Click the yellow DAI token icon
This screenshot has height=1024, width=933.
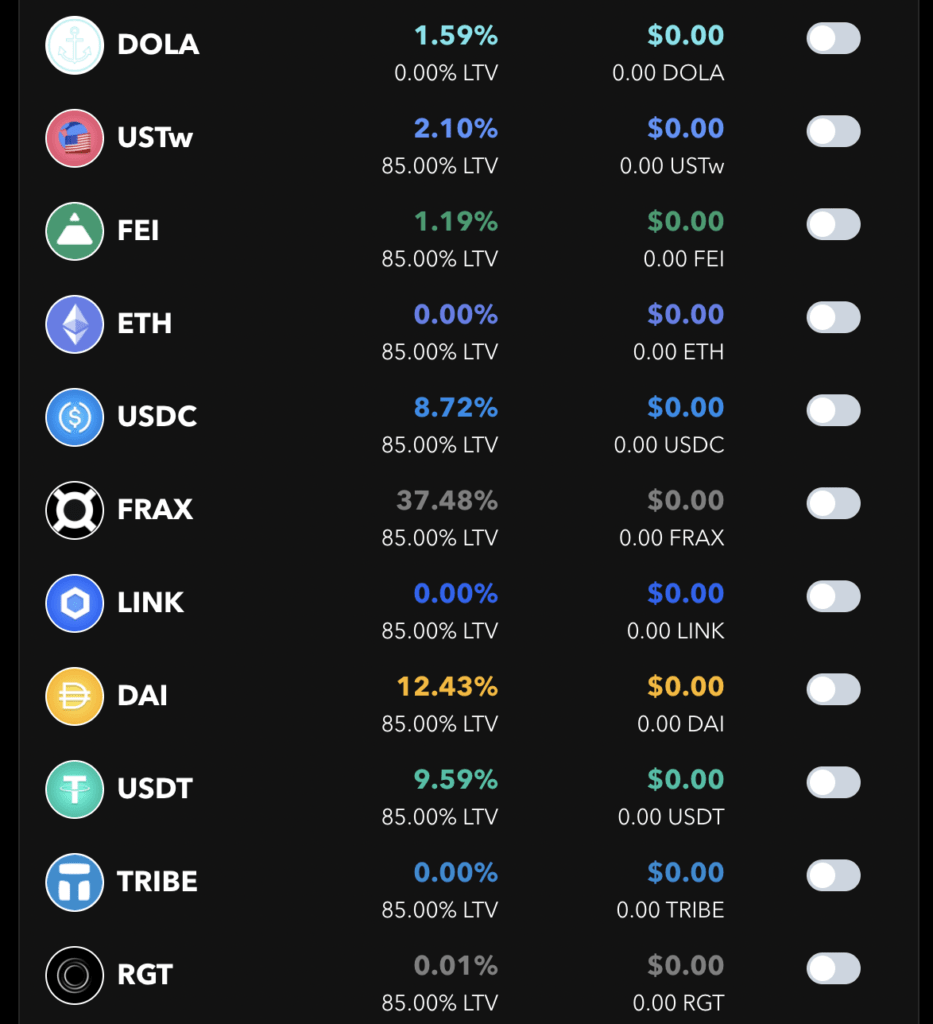pyautogui.click(x=74, y=696)
